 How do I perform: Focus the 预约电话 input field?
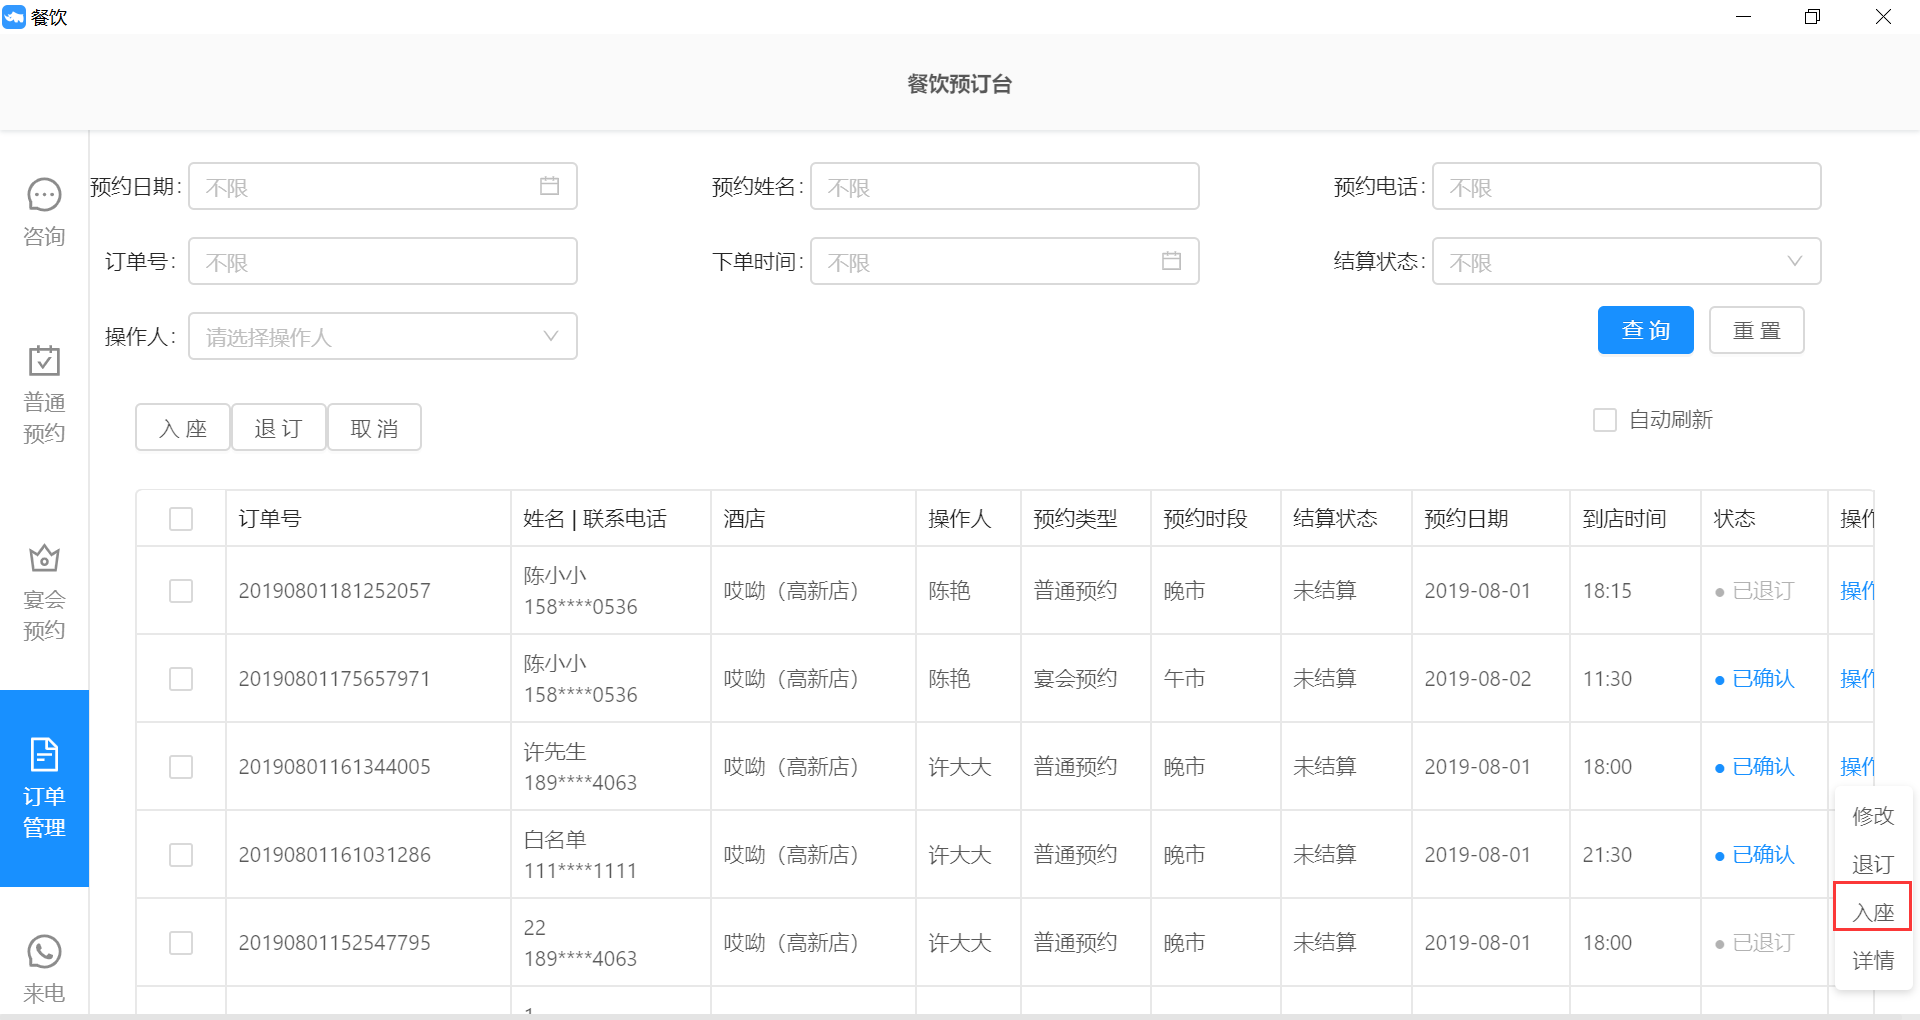click(x=1626, y=186)
